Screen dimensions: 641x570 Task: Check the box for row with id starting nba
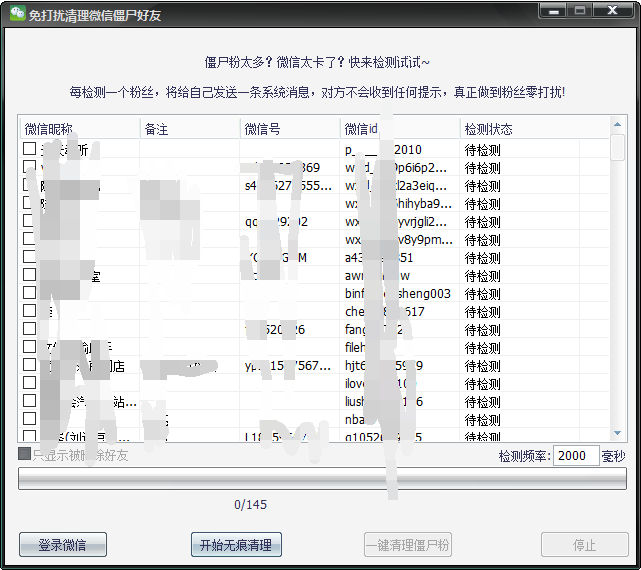pos(29,418)
